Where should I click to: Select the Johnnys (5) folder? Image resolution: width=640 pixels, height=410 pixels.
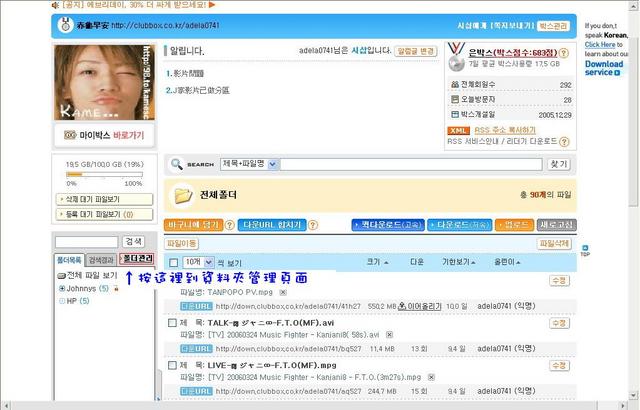pyautogui.click(x=87, y=289)
